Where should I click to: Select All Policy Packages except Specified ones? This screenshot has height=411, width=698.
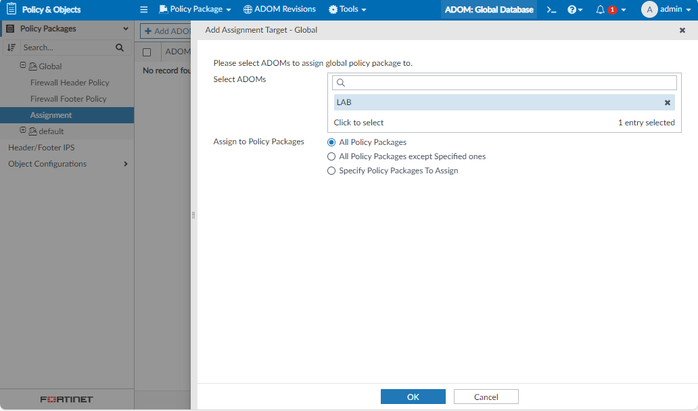[331, 157]
